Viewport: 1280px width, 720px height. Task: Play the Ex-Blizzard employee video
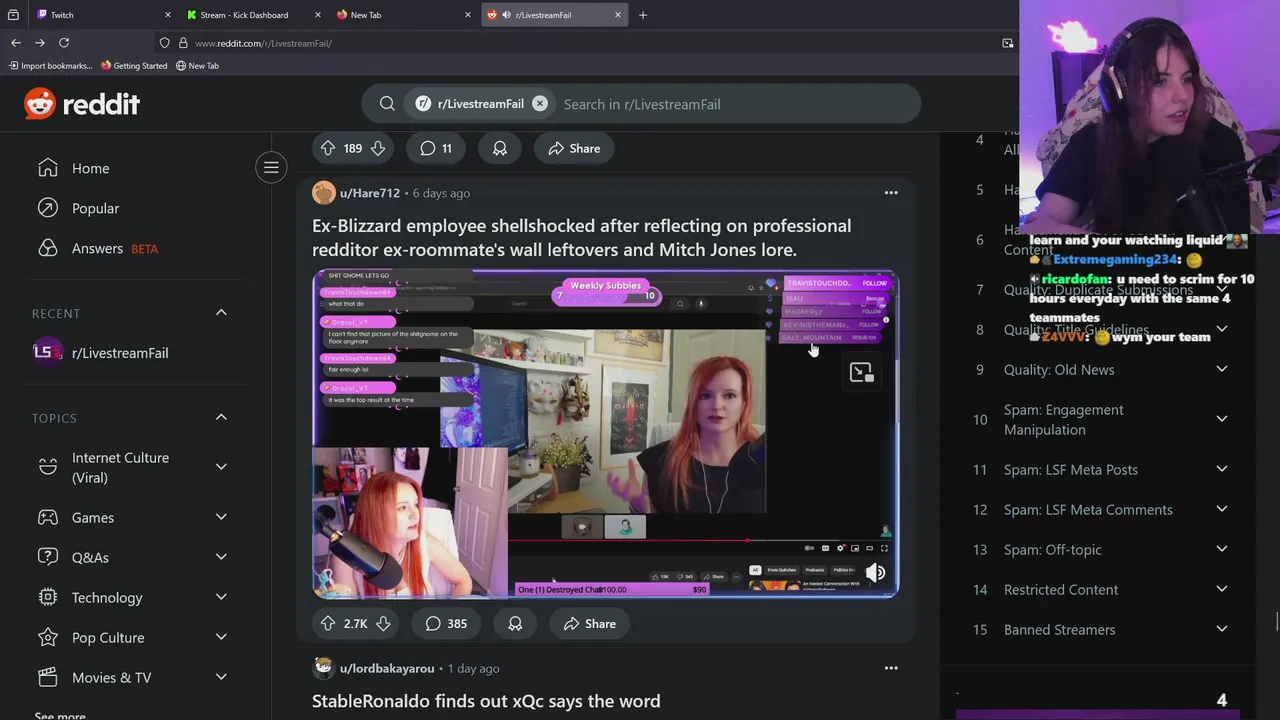click(x=605, y=434)
